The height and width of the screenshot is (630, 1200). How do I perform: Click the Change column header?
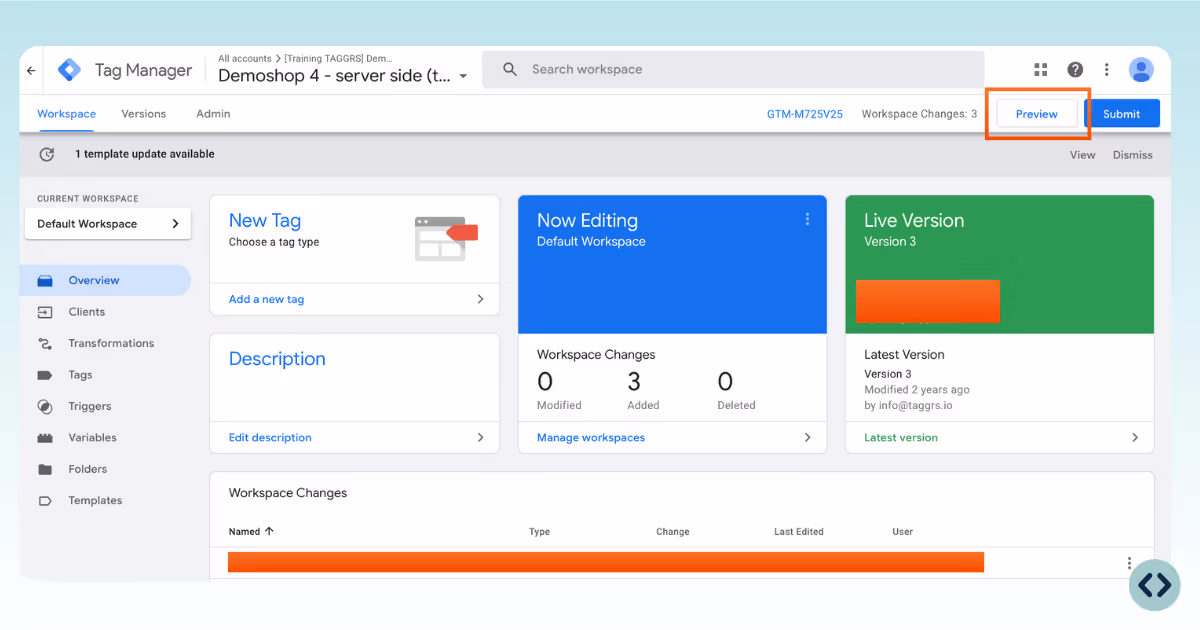tap(673, 532)
